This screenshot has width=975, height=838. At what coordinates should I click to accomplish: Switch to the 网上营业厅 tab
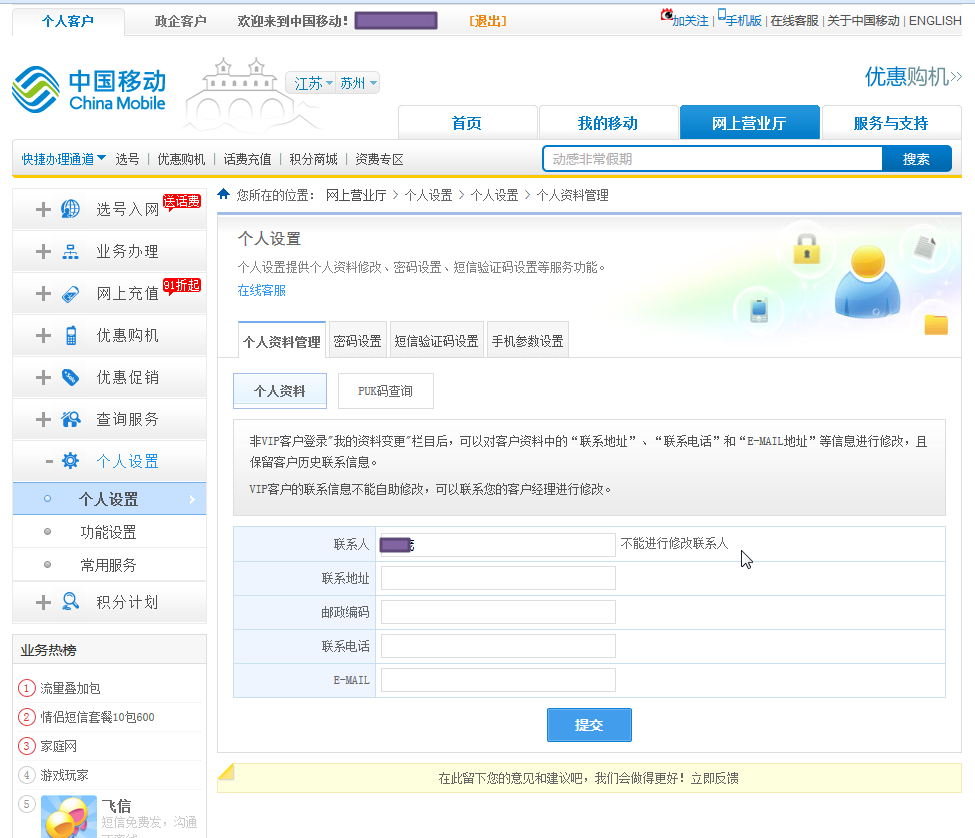click(749, 122)
